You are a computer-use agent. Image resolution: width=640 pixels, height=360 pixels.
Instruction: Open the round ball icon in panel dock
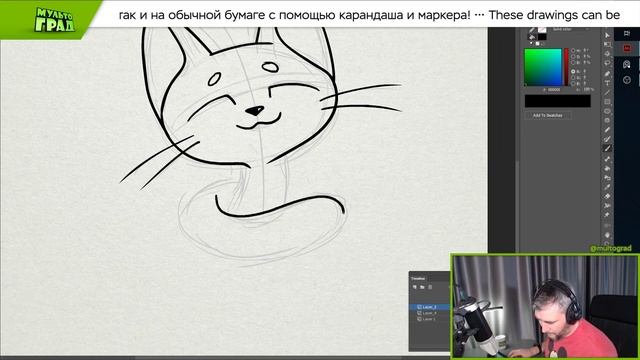tap(627, 80)
